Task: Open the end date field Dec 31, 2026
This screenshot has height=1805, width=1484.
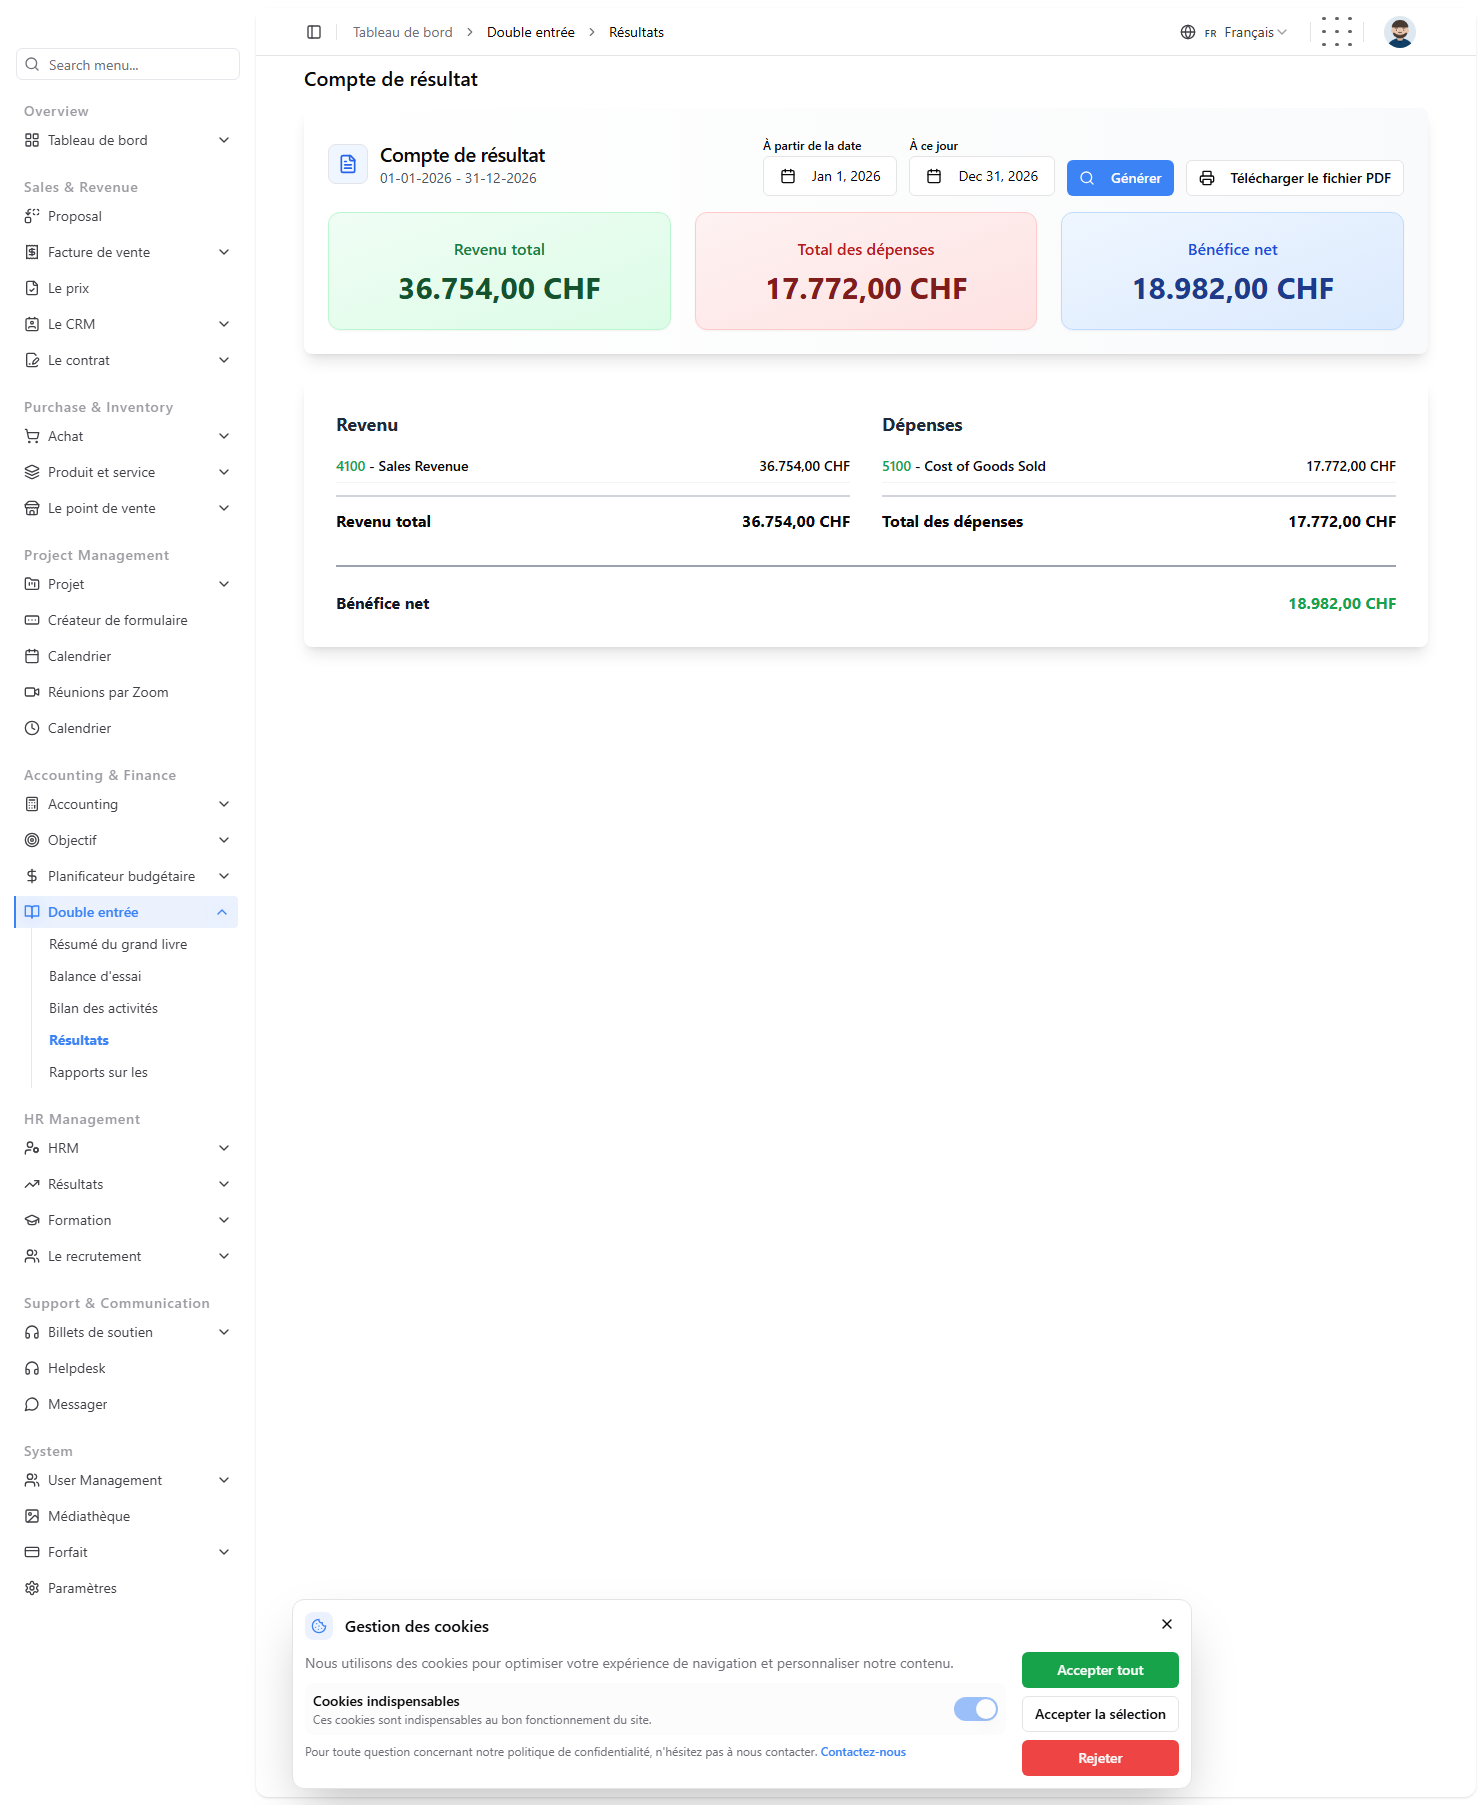Action: point(982,176)
